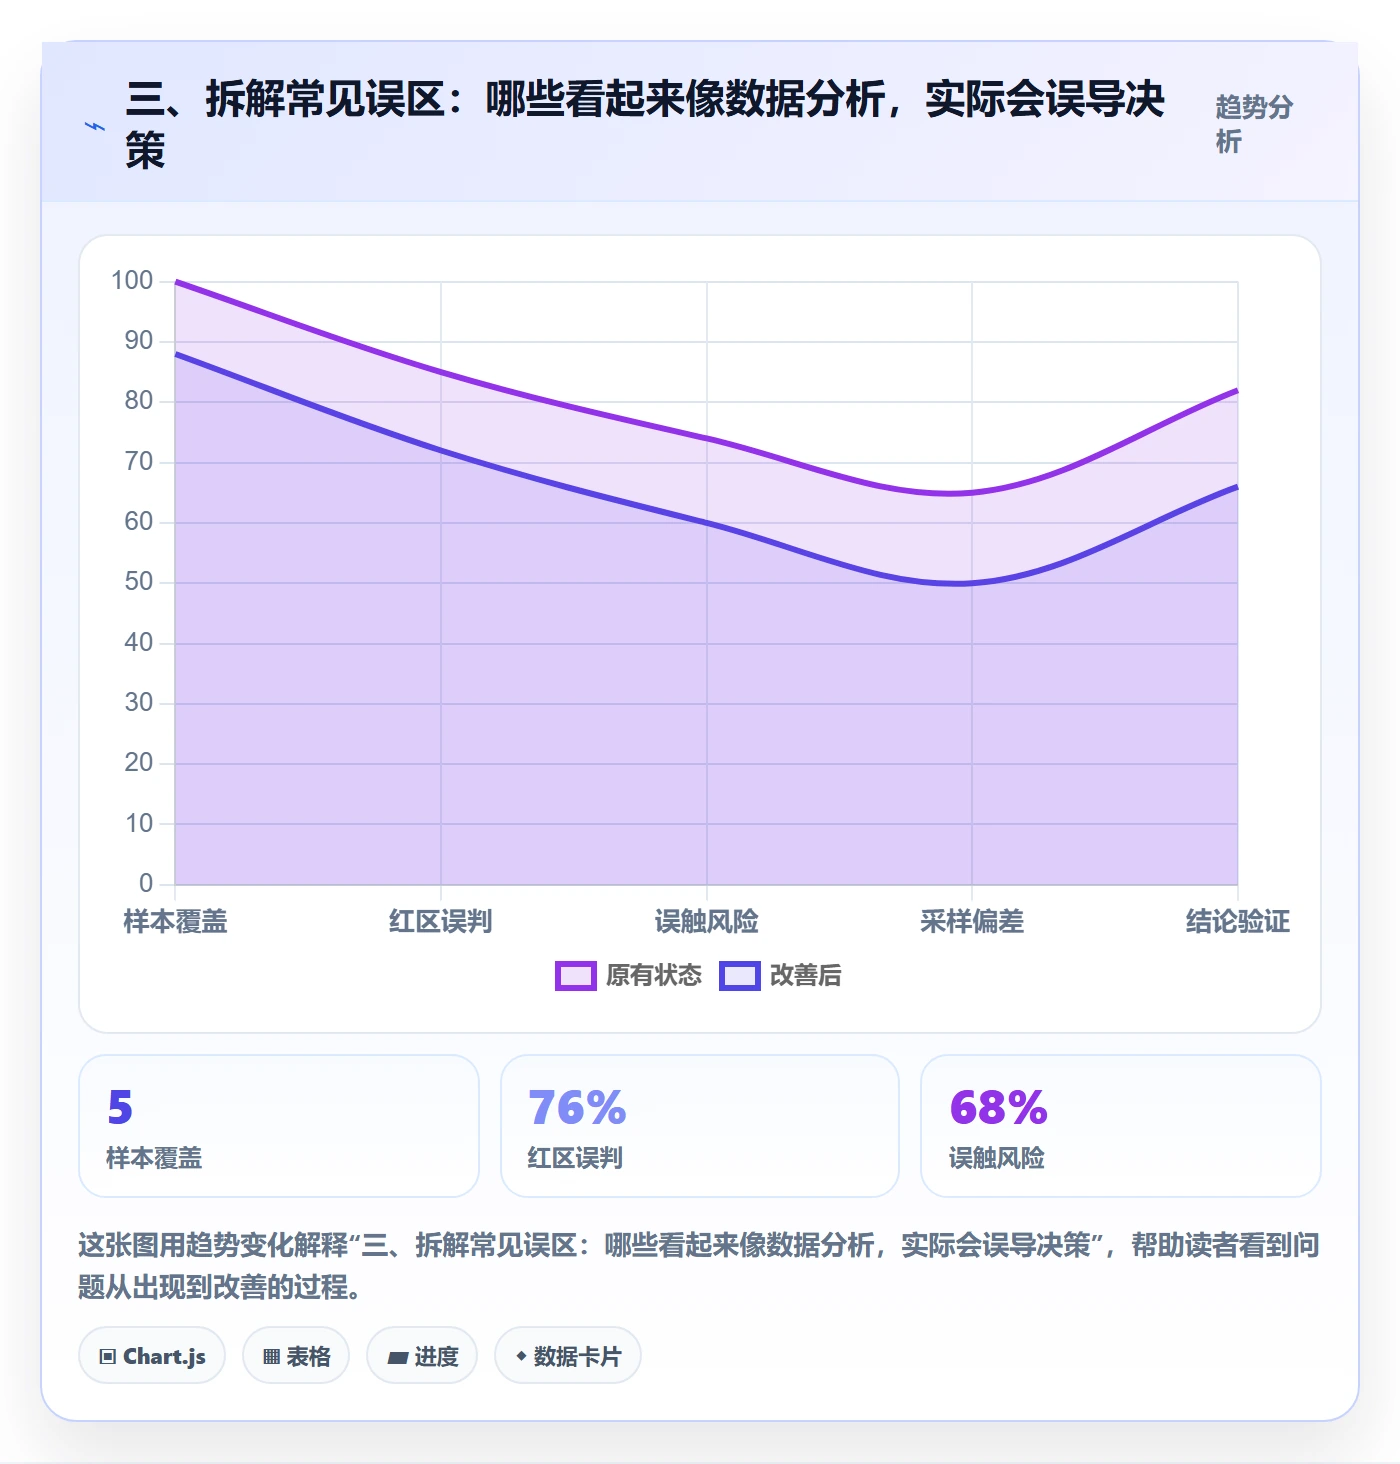Click the 50 y-axis tick label

tap(139, 582)
